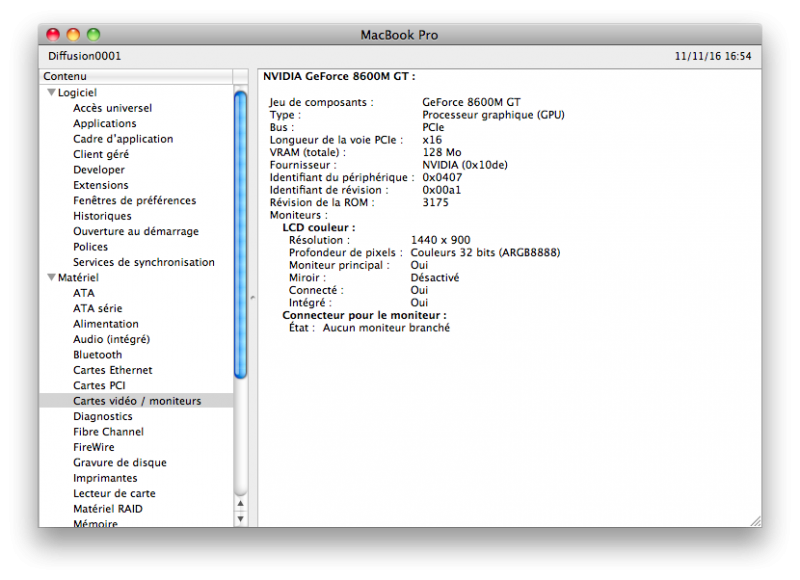Open Matériel RAID entry
800x580 pixels.
[108, 509]
